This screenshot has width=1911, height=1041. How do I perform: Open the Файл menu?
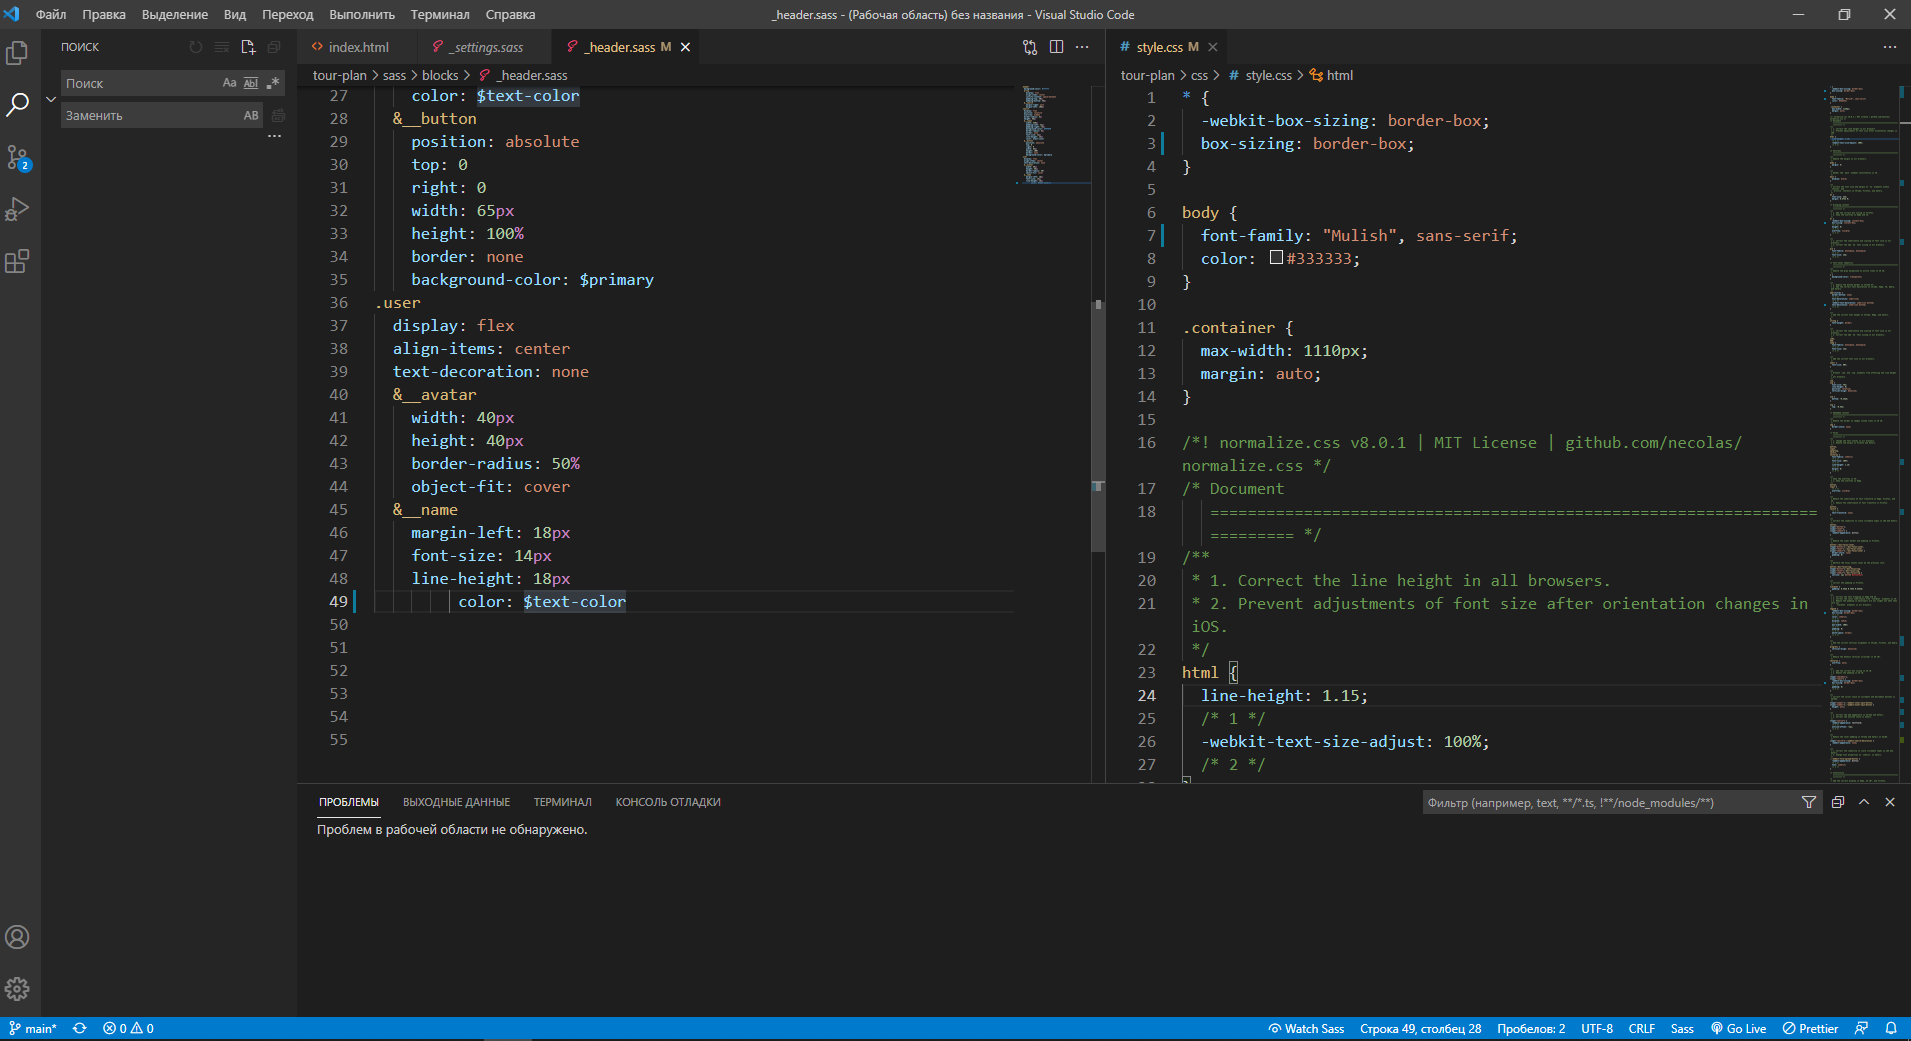51,14
